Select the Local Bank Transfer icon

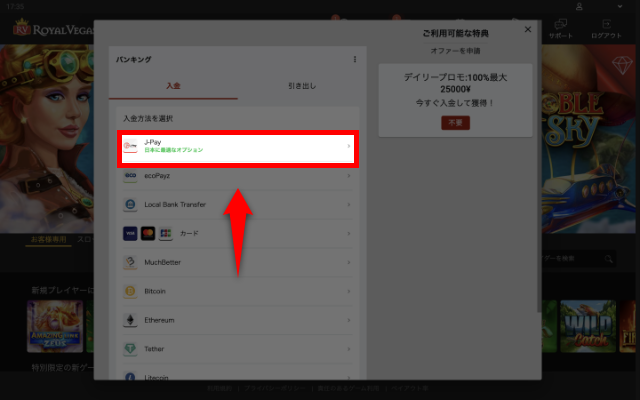[x=130, y=204]
